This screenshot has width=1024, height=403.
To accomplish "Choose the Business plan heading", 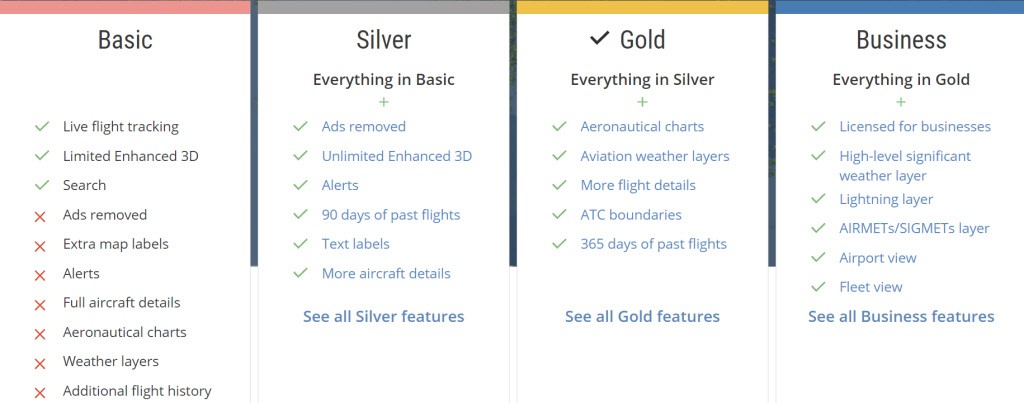I will [x=901, y=40].
